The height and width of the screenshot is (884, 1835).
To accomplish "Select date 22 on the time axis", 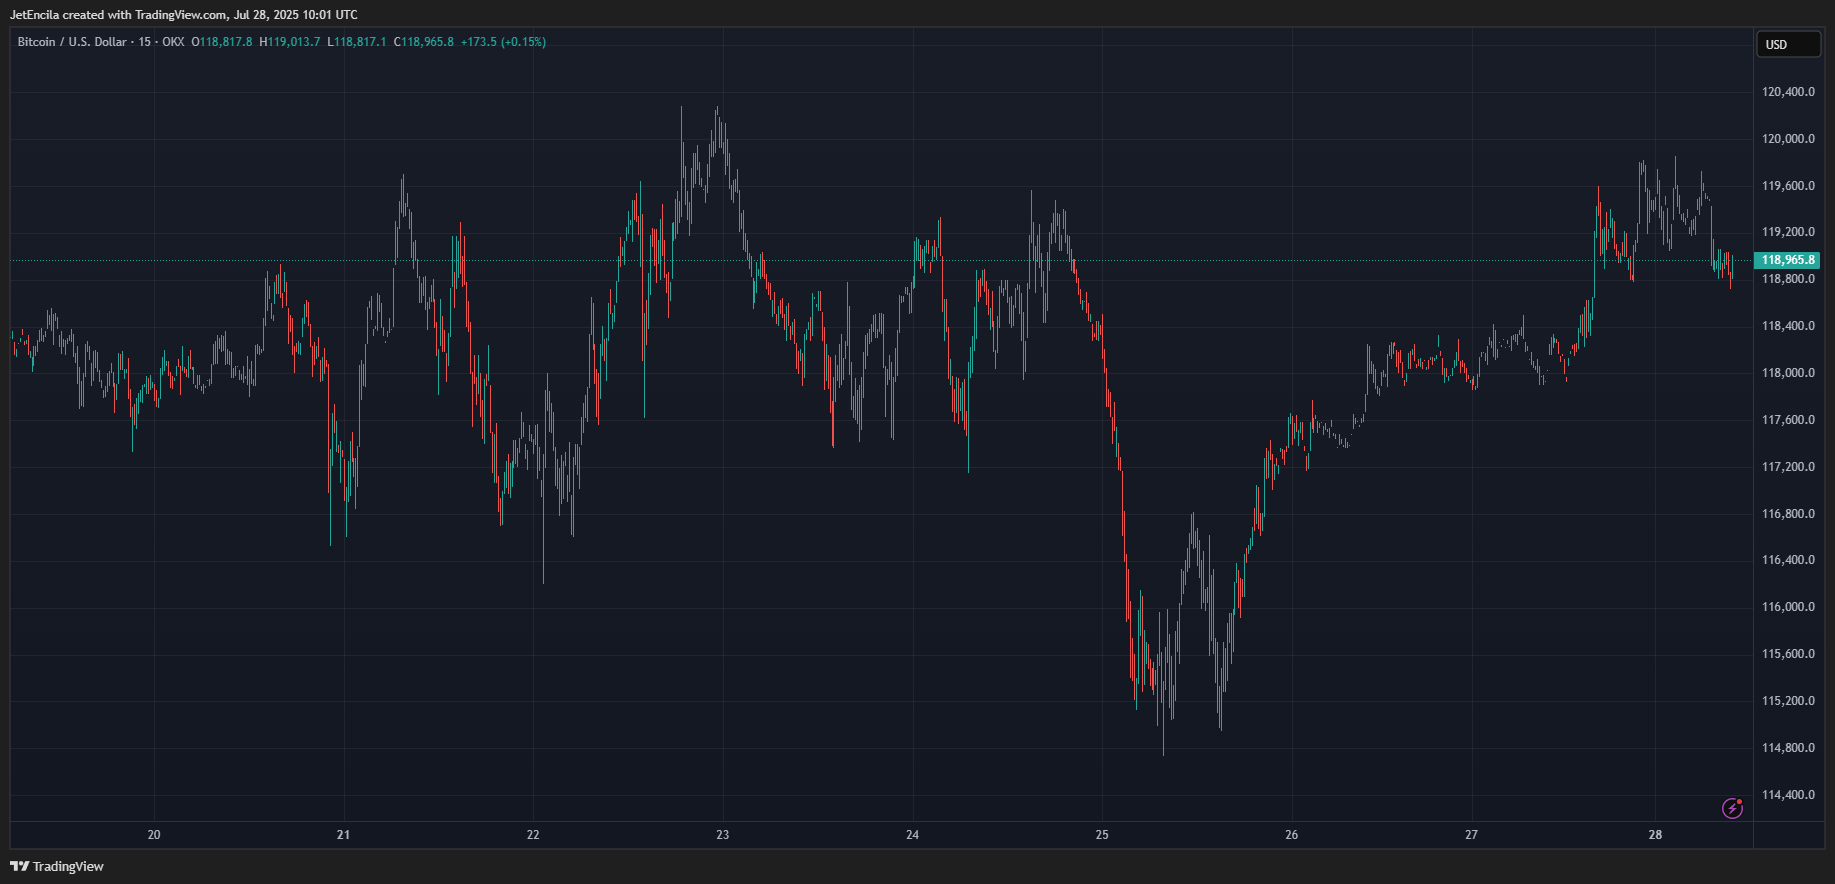I will (533, 834).
